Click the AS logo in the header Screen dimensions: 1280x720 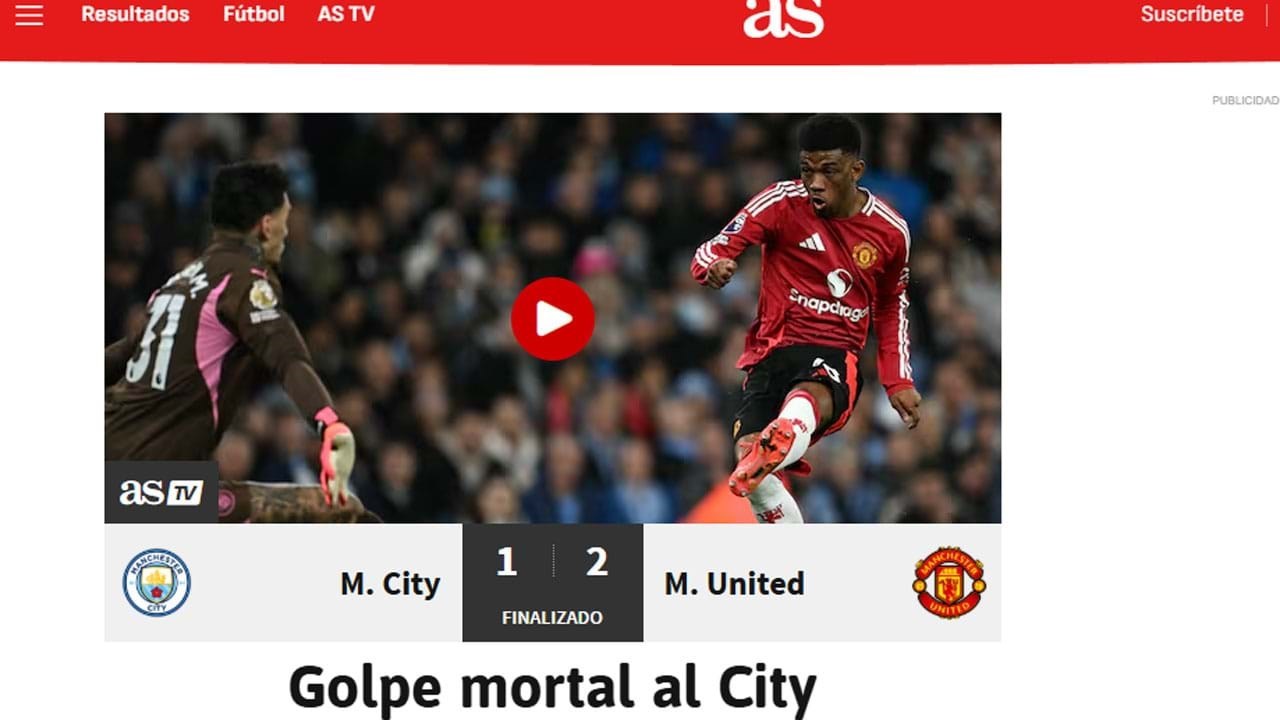(783, 18)
